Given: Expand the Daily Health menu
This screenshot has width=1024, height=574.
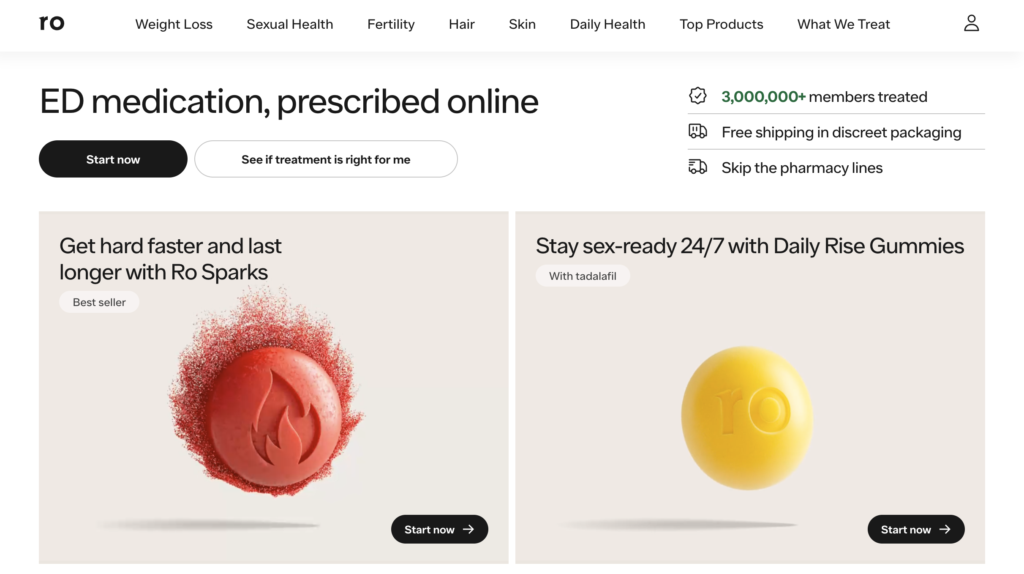Looking at the screenshot, I should [x=607, y=24].
